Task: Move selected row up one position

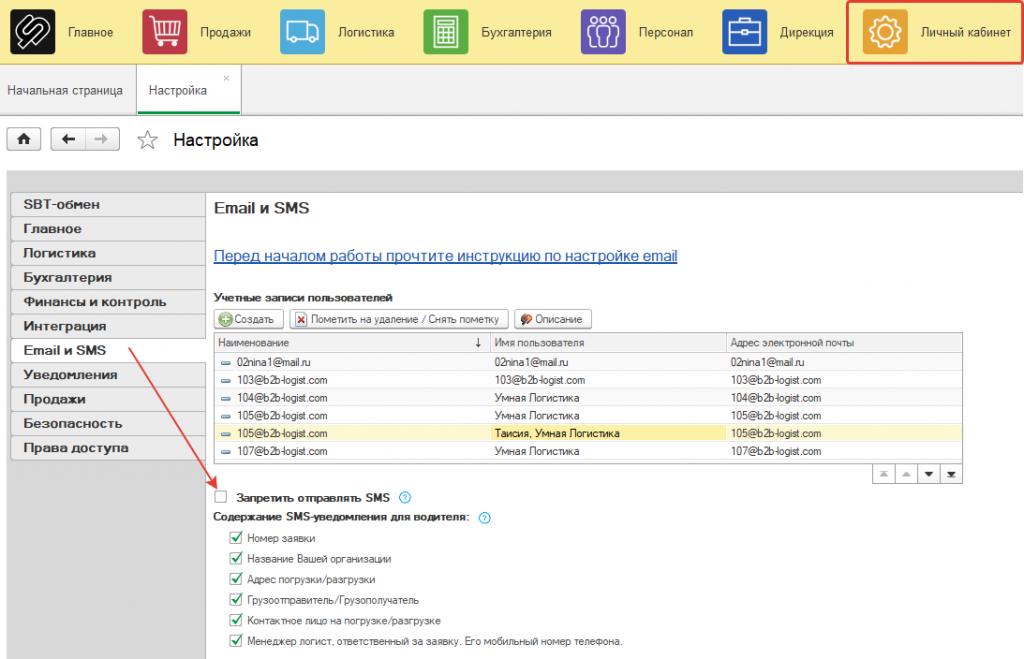Action: 906,474
